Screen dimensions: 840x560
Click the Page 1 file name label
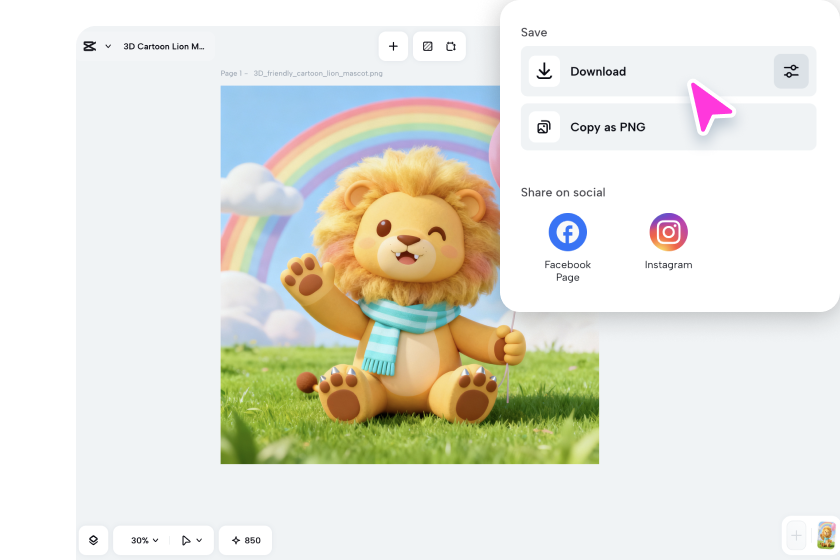tap(302, 73)
